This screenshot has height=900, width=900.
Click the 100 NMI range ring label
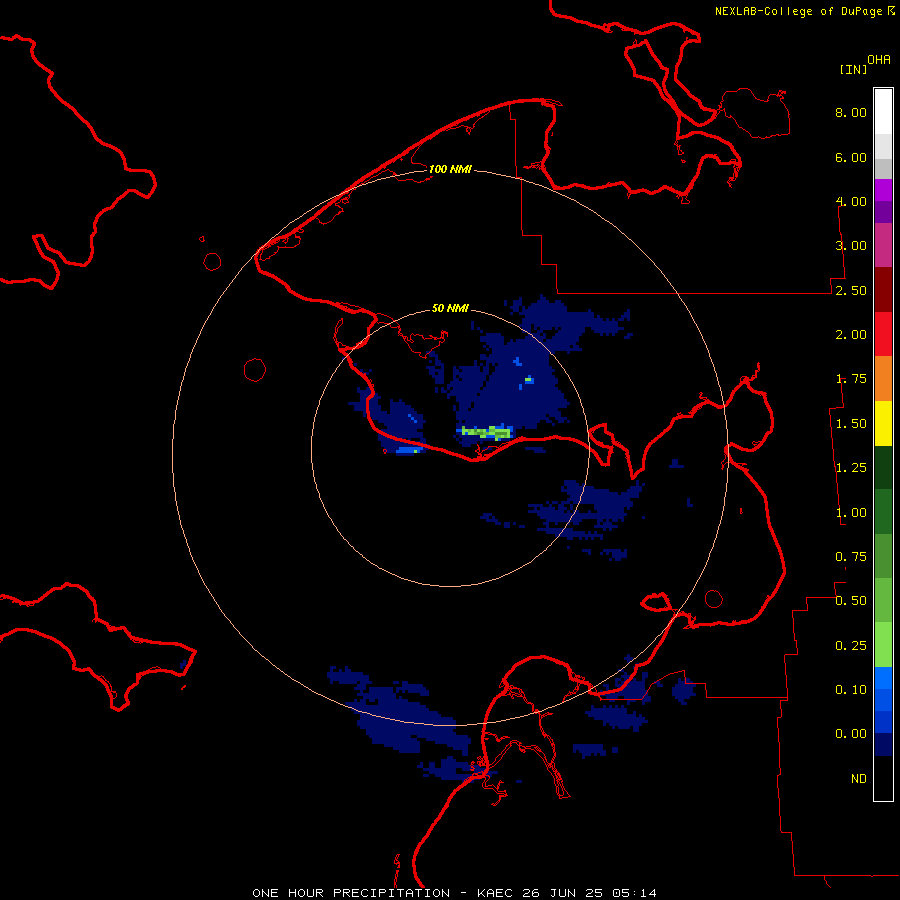pos(450,169)
